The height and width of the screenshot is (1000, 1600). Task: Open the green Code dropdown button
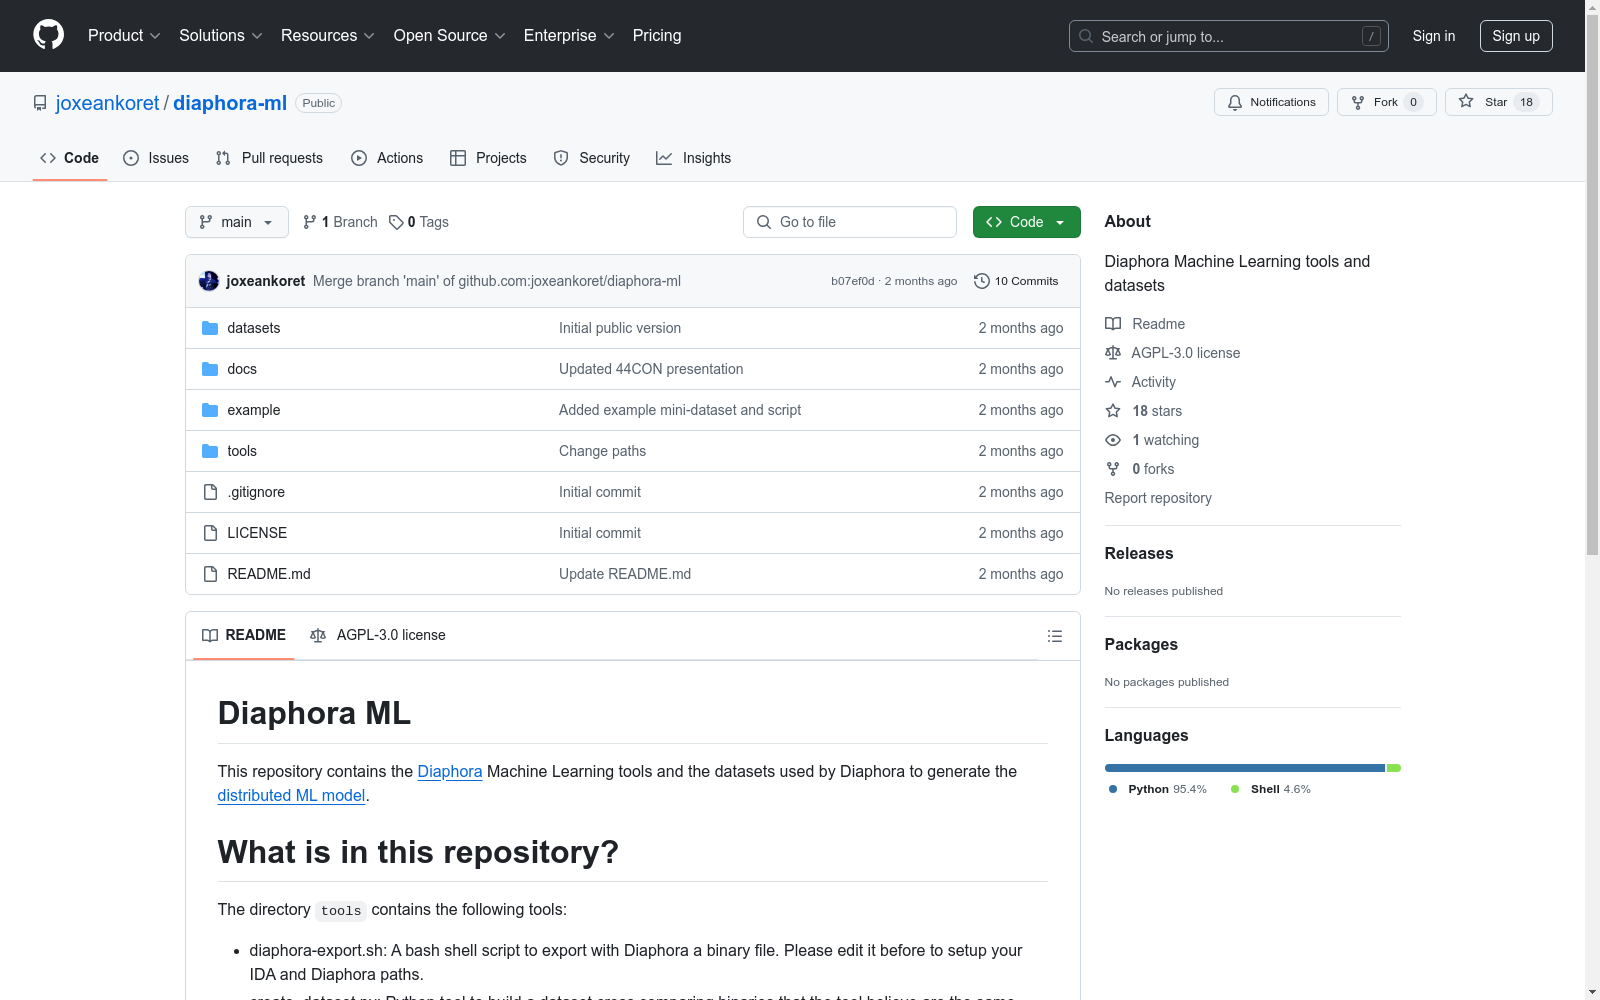[1026, 222]
